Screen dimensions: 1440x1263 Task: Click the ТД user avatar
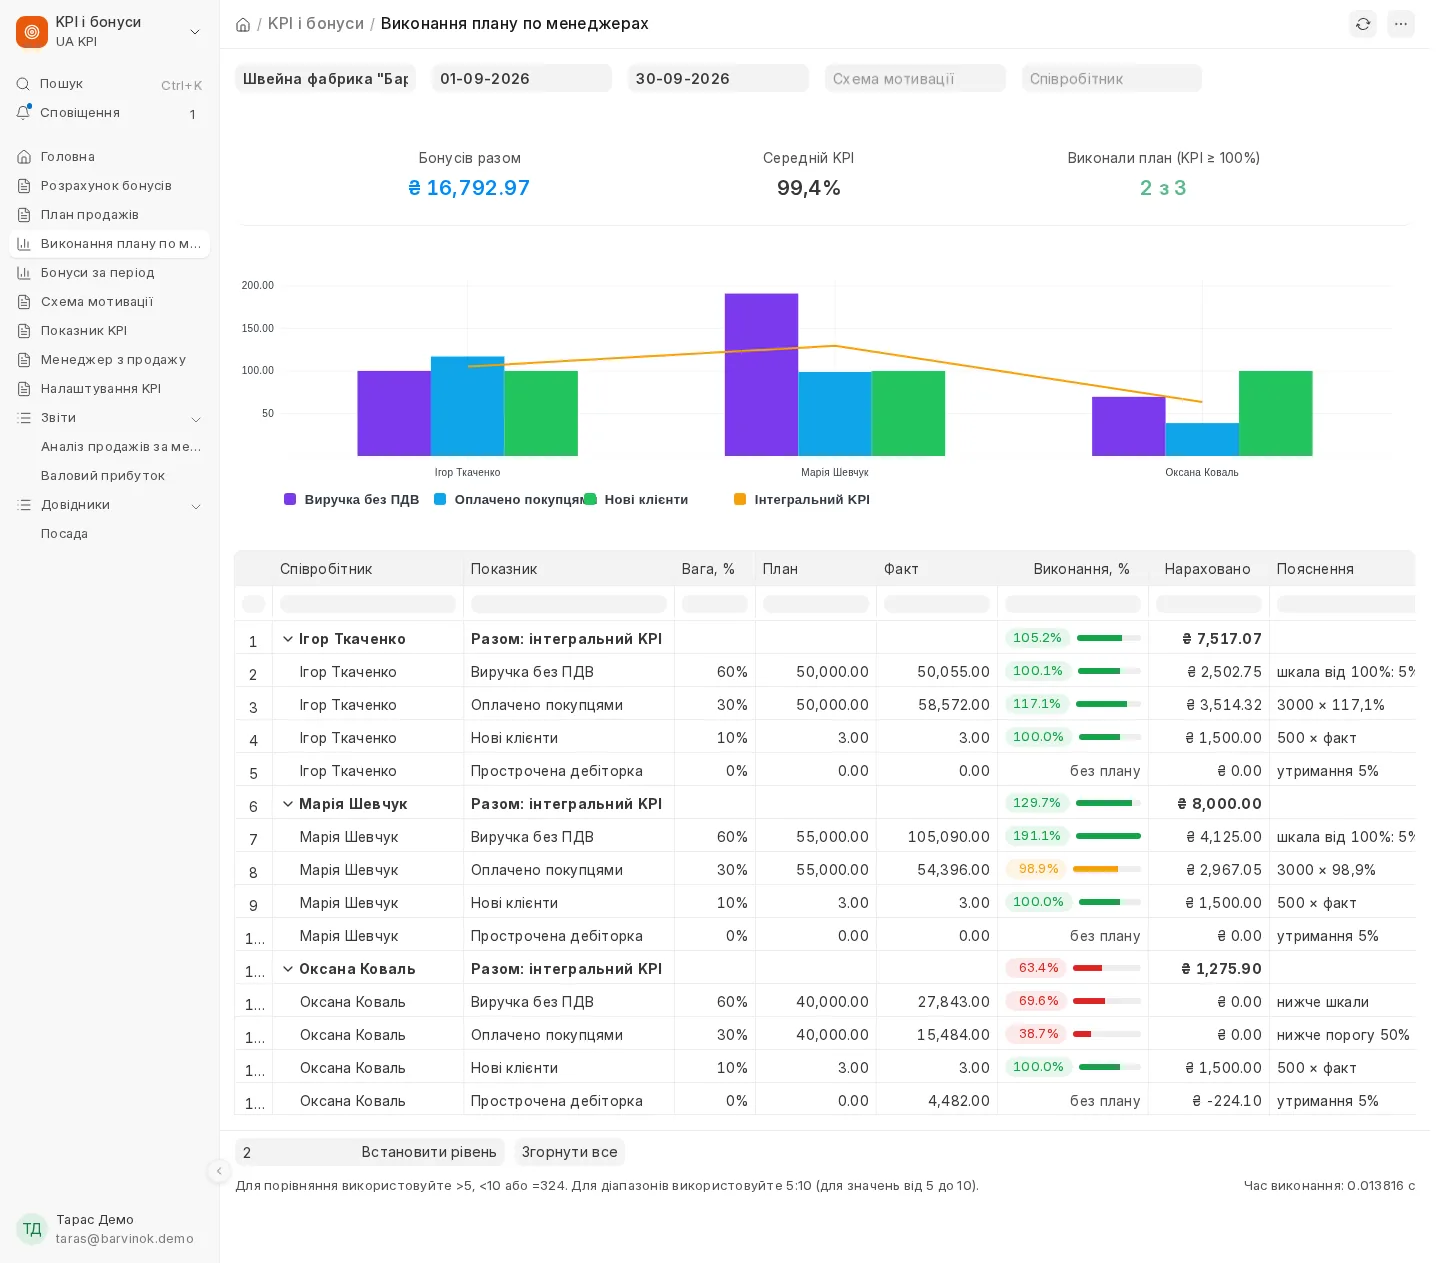click(32, 1229)
